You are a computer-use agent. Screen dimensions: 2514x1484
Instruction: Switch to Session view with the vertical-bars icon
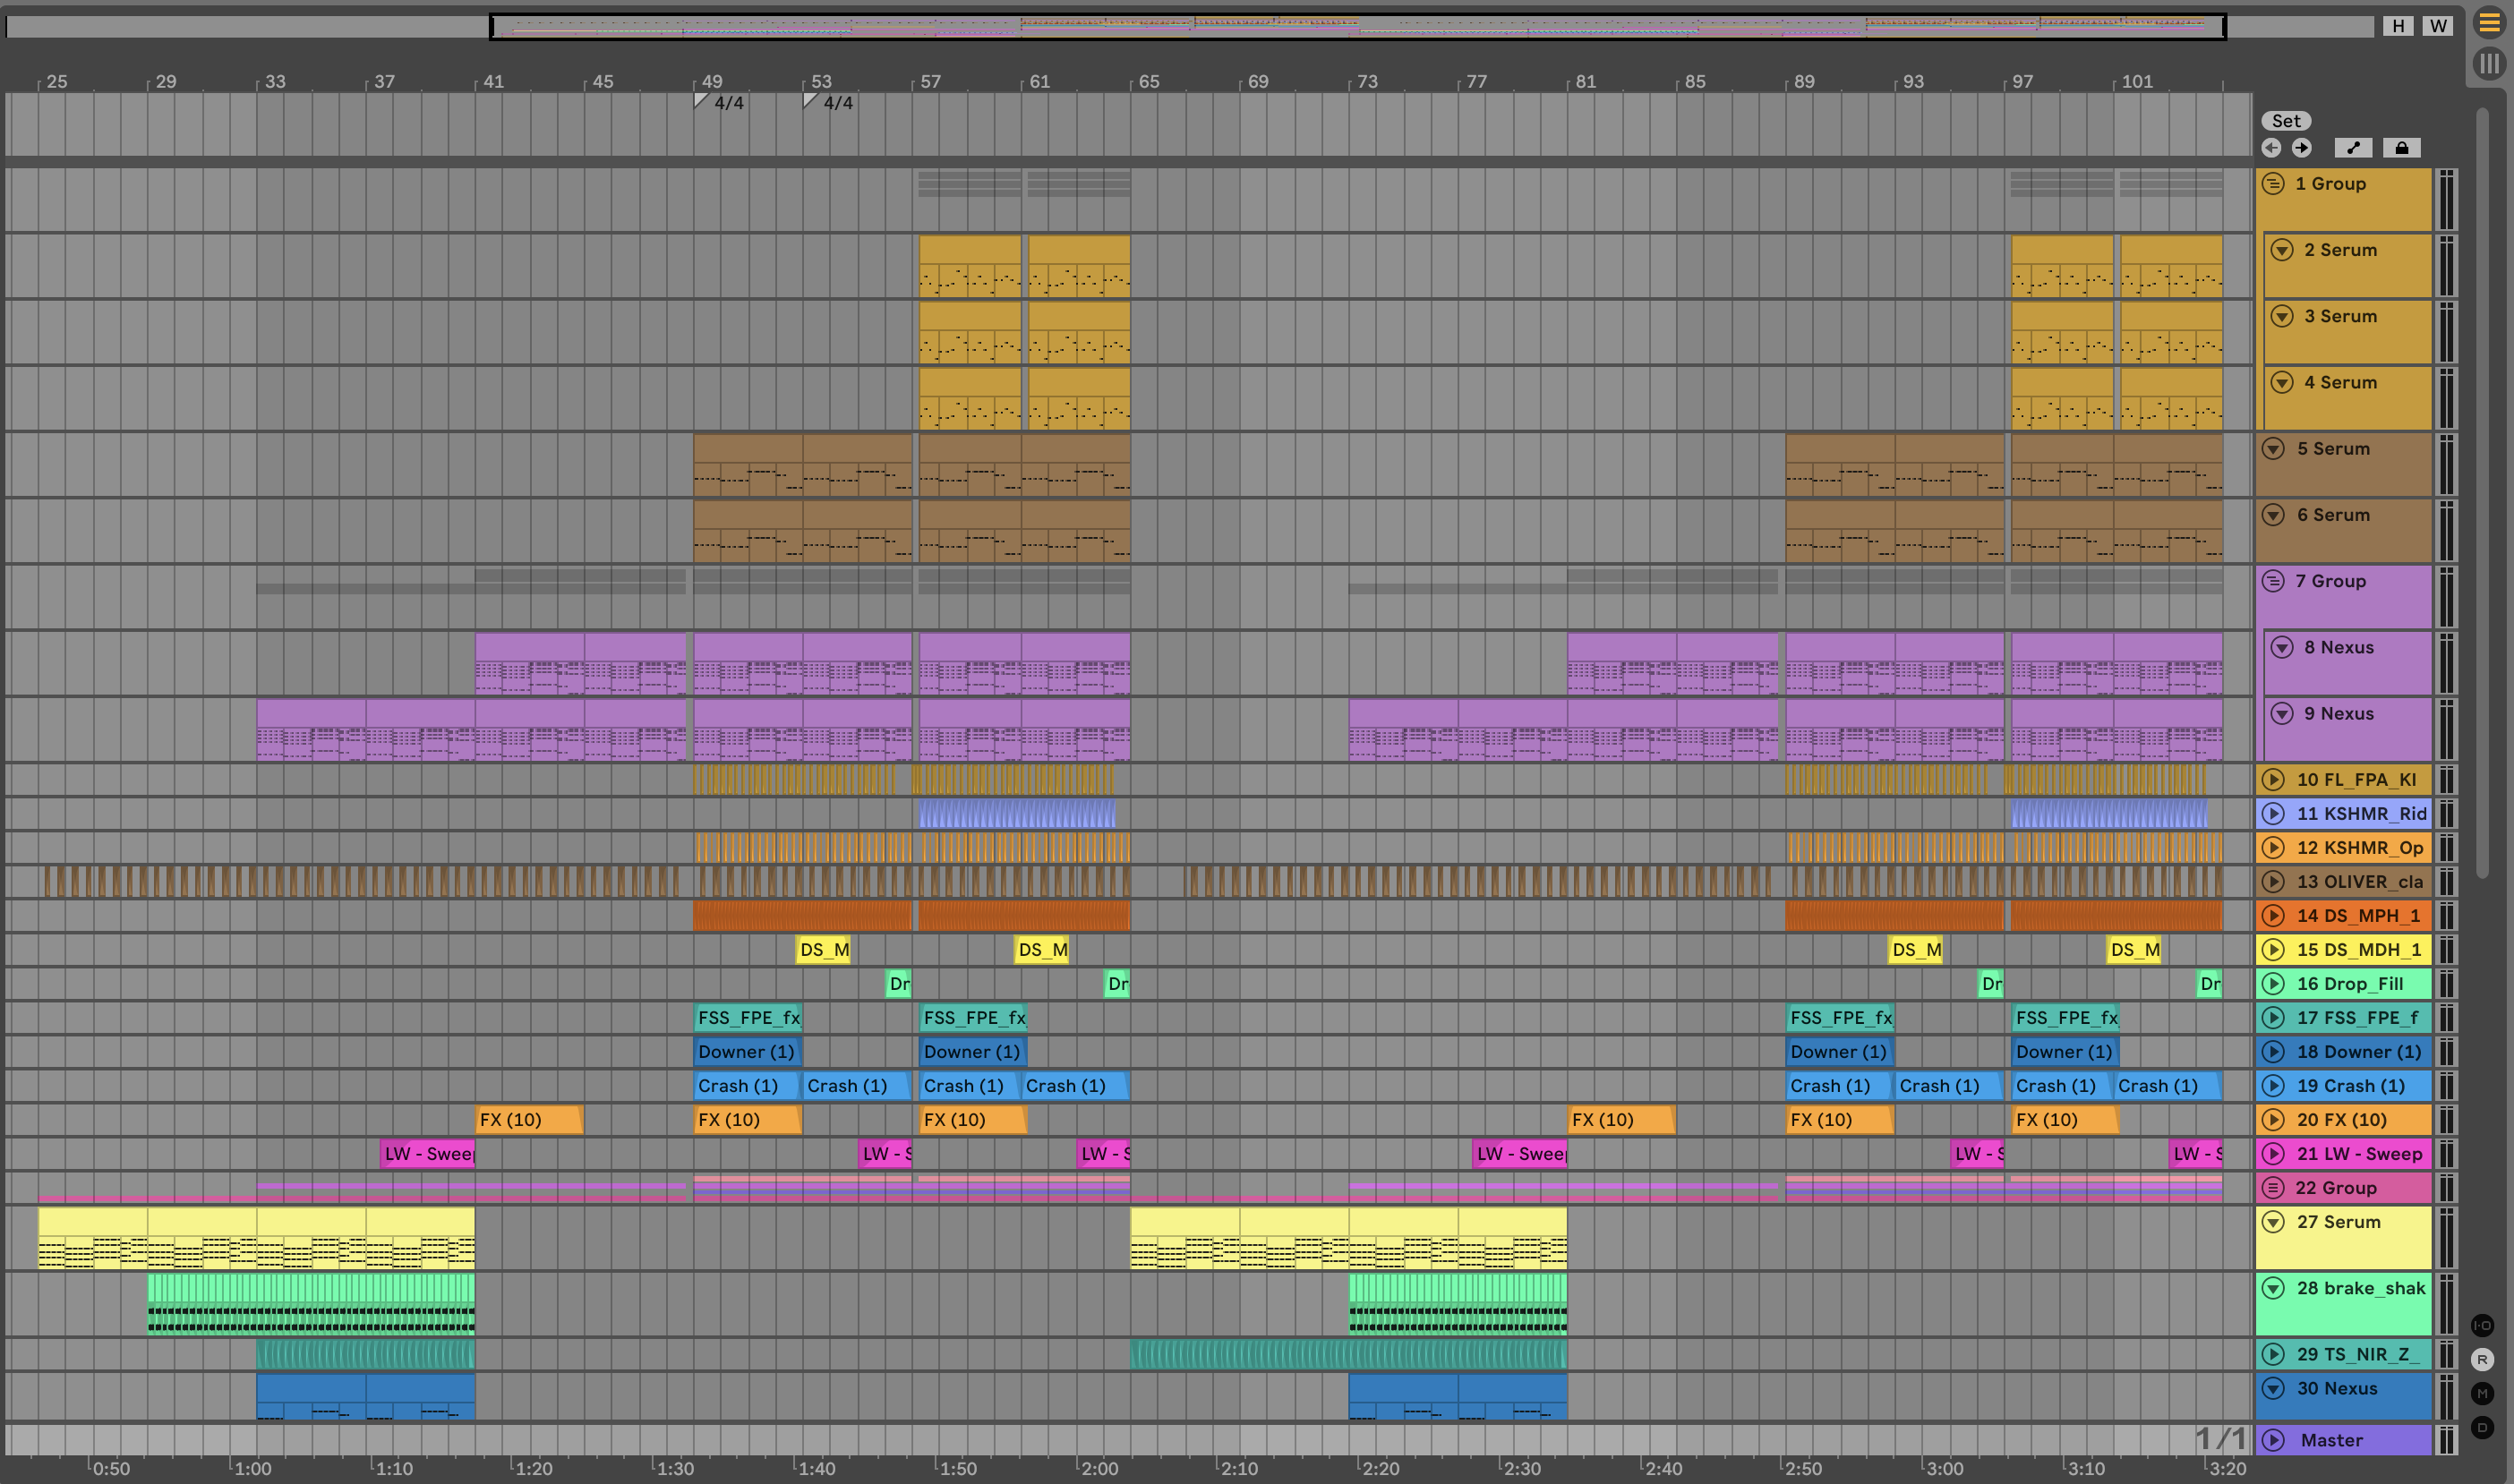[2489, 64]
